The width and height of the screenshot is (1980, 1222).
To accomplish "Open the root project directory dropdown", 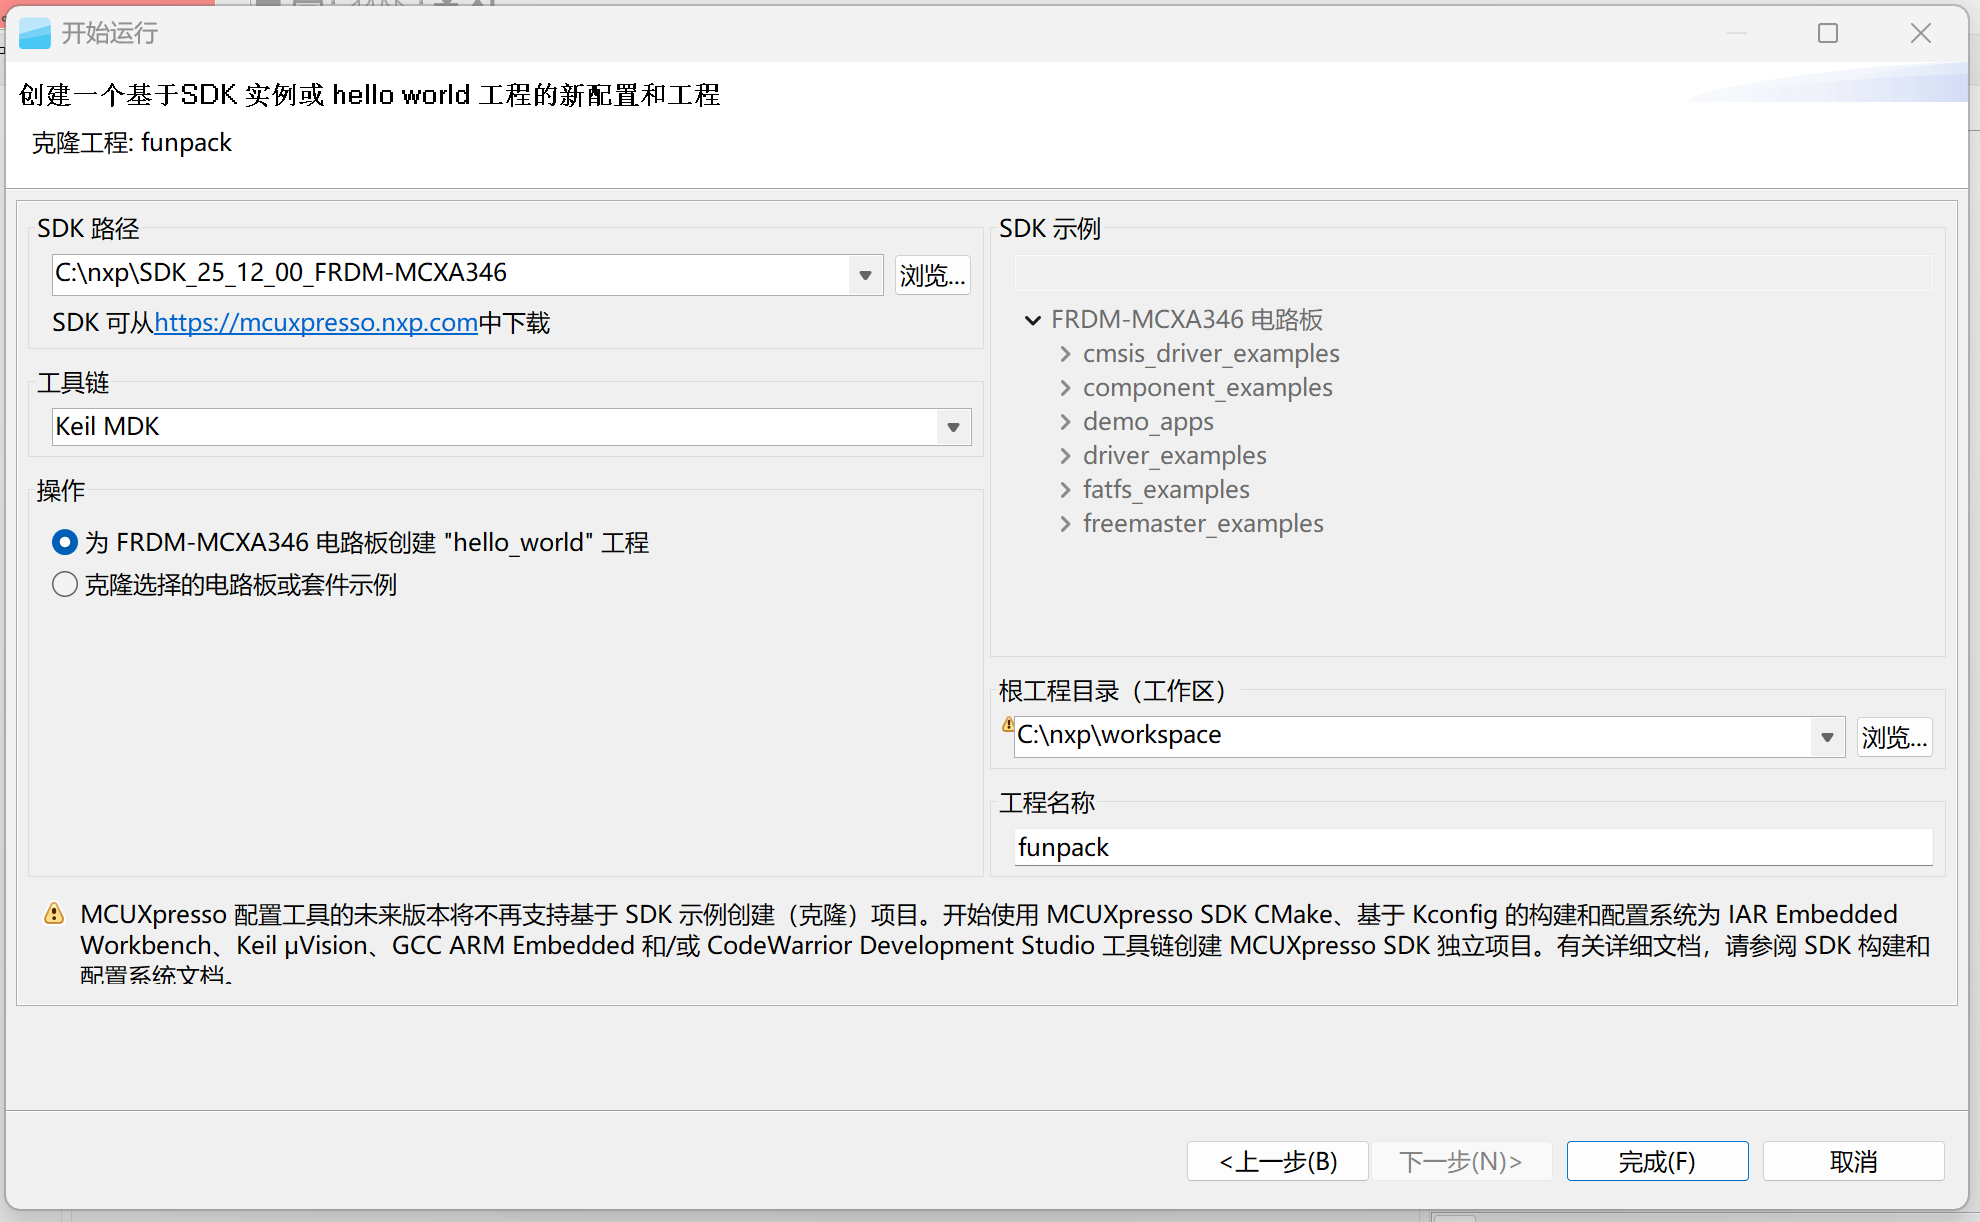I will pos(1828,736).
